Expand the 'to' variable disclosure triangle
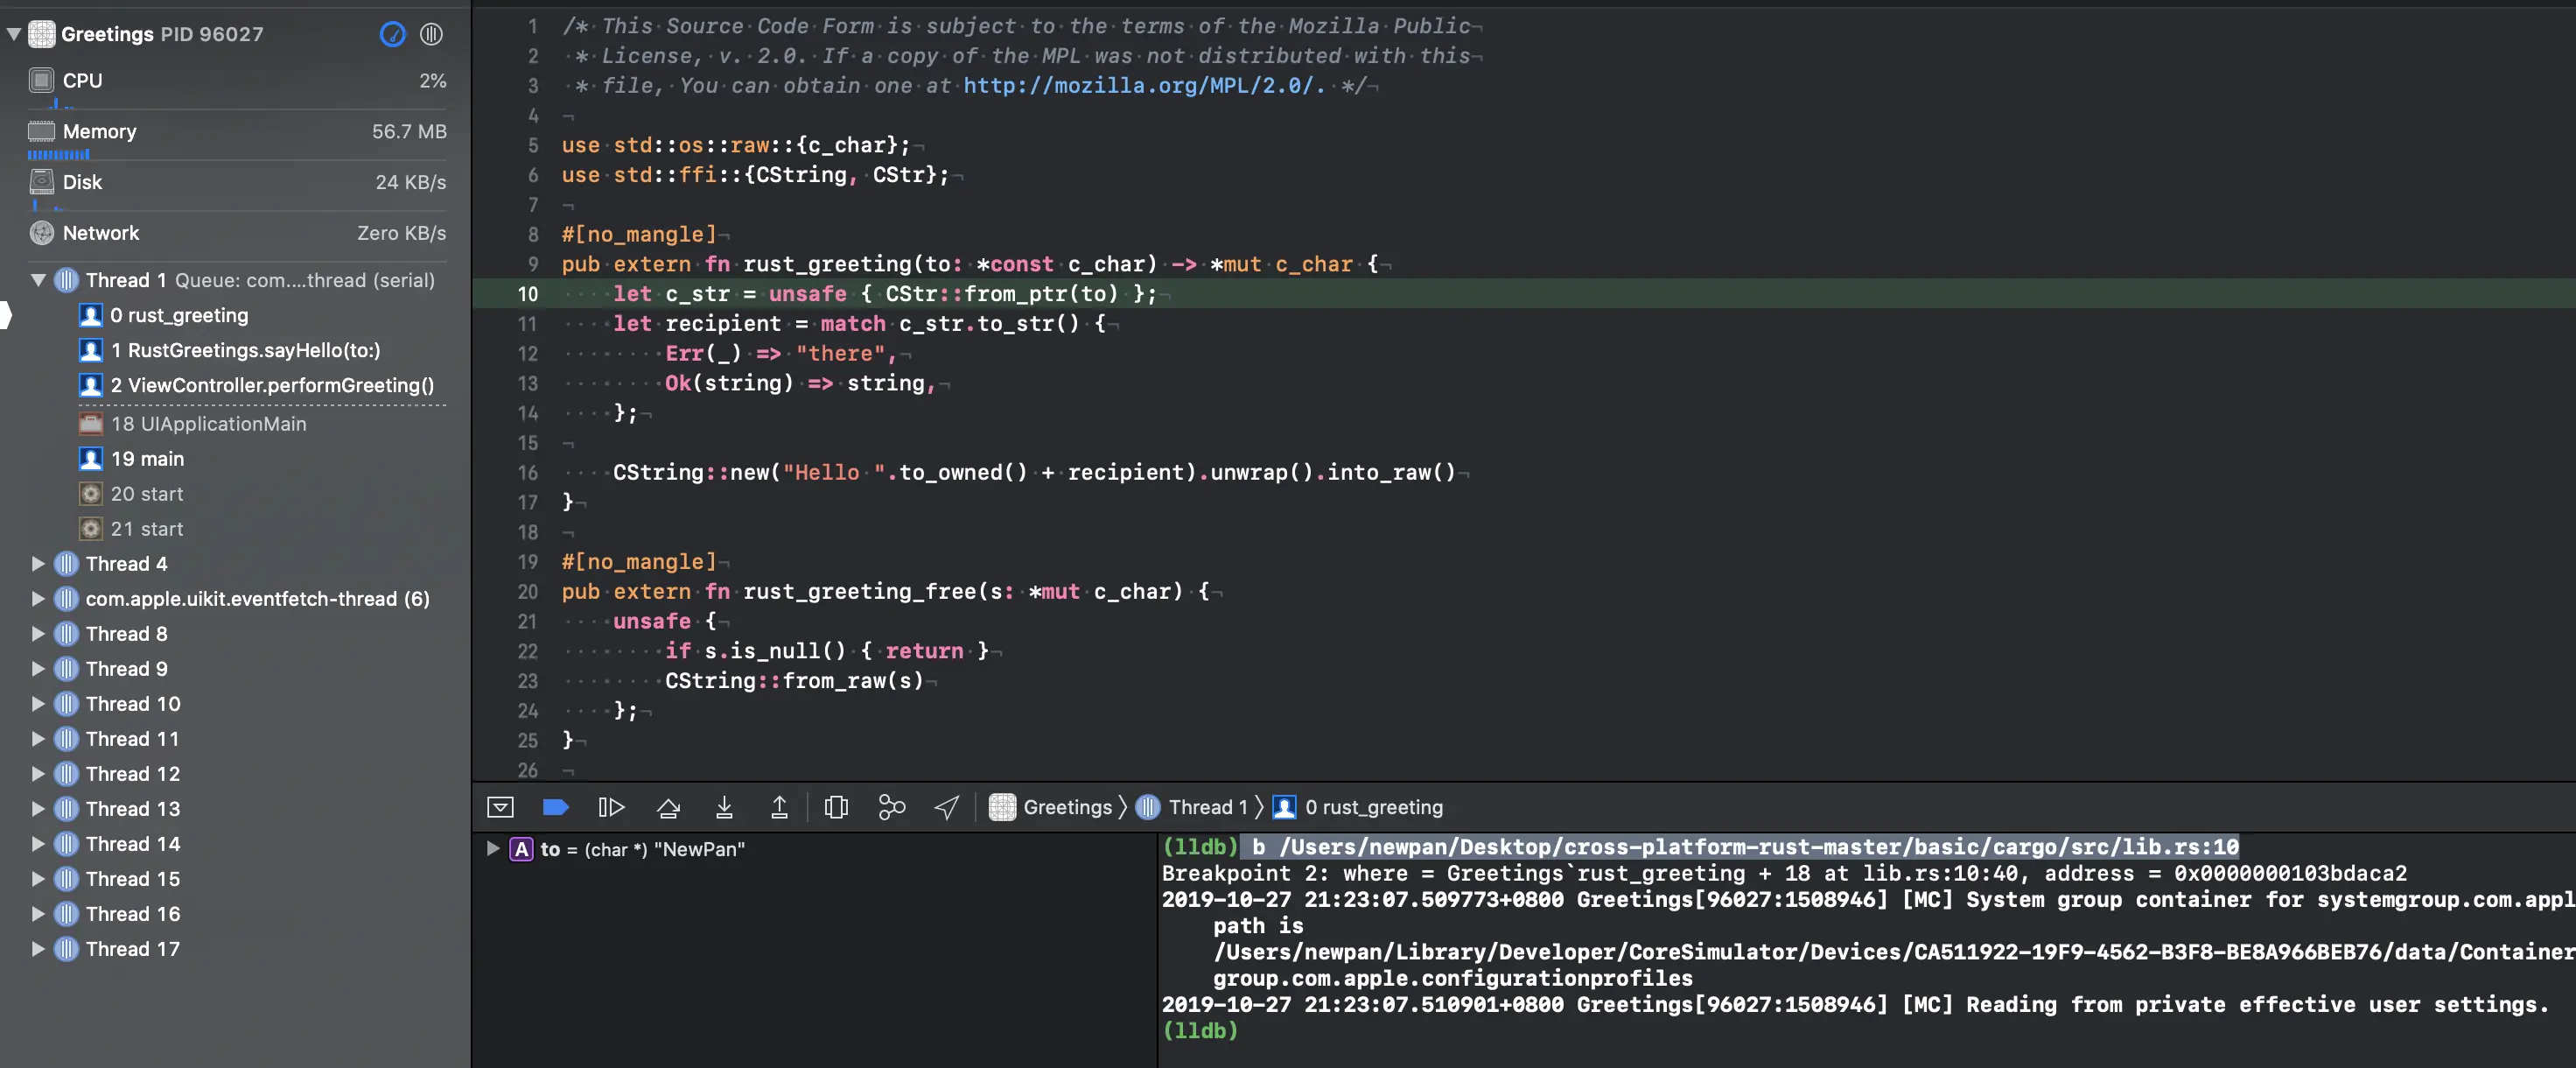 (x=492, y=849)
